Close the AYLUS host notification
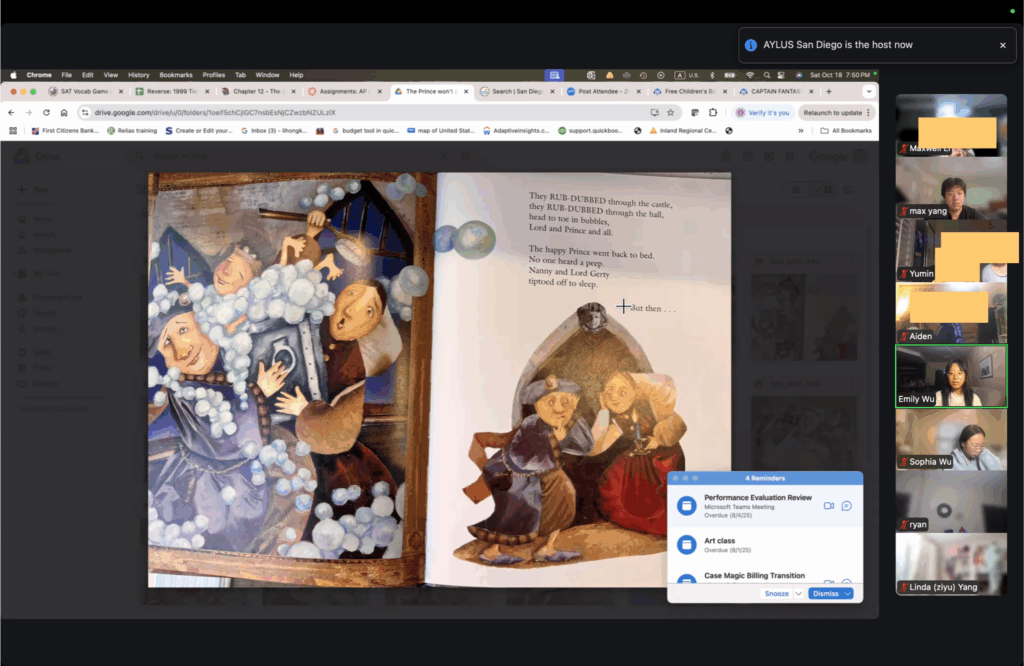This screenshot has height=666, width=1024. [1002, 45]
